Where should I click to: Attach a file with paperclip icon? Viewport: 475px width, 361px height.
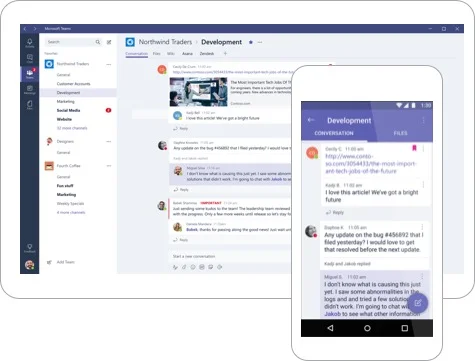184,267
